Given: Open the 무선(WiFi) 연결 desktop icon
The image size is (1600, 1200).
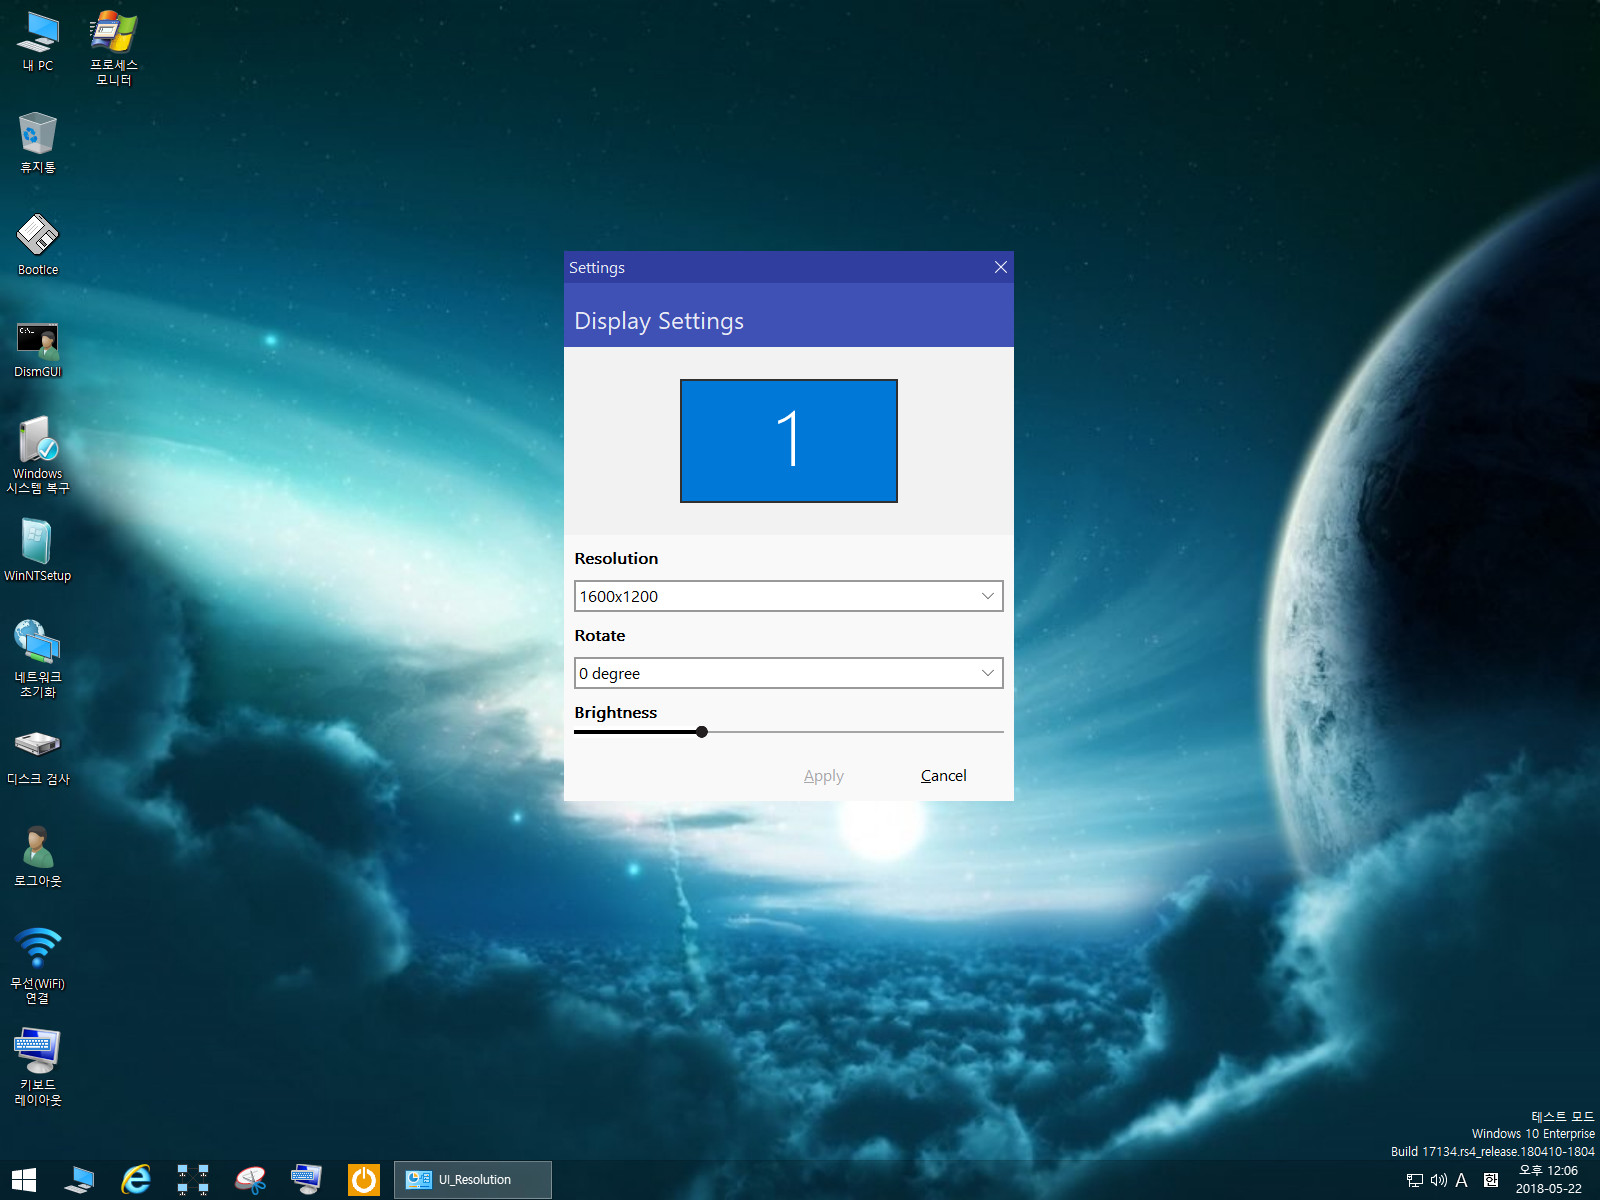Looking at the screenshot, I should (38, 965).
